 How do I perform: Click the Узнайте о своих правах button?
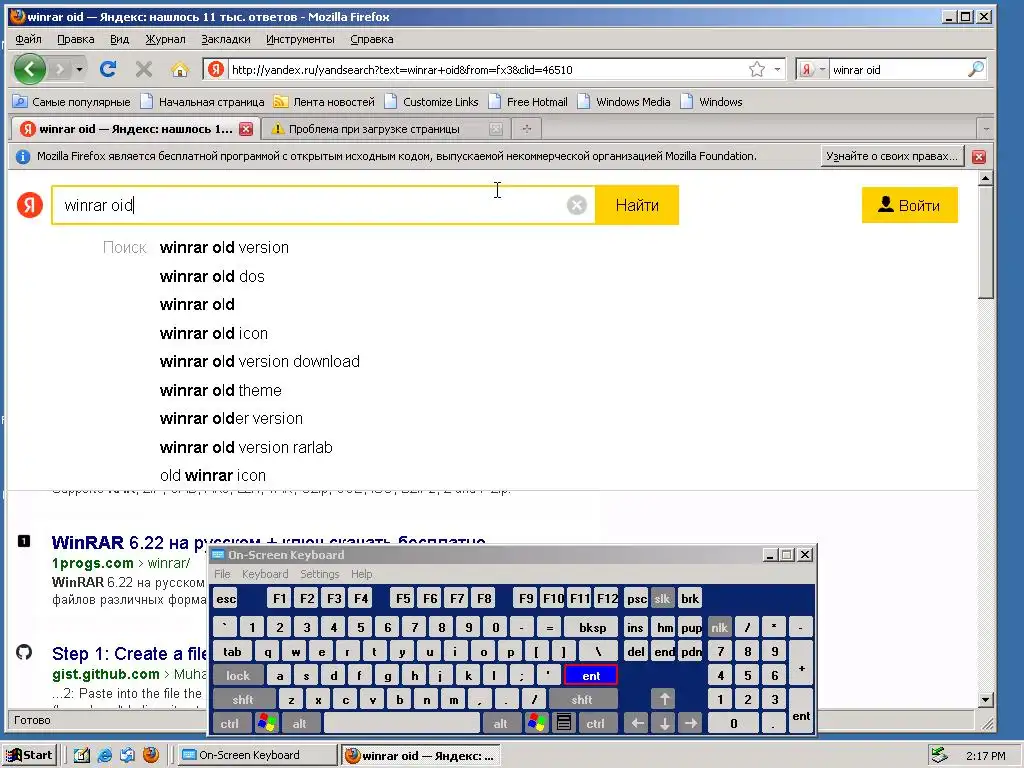(891, 157)
